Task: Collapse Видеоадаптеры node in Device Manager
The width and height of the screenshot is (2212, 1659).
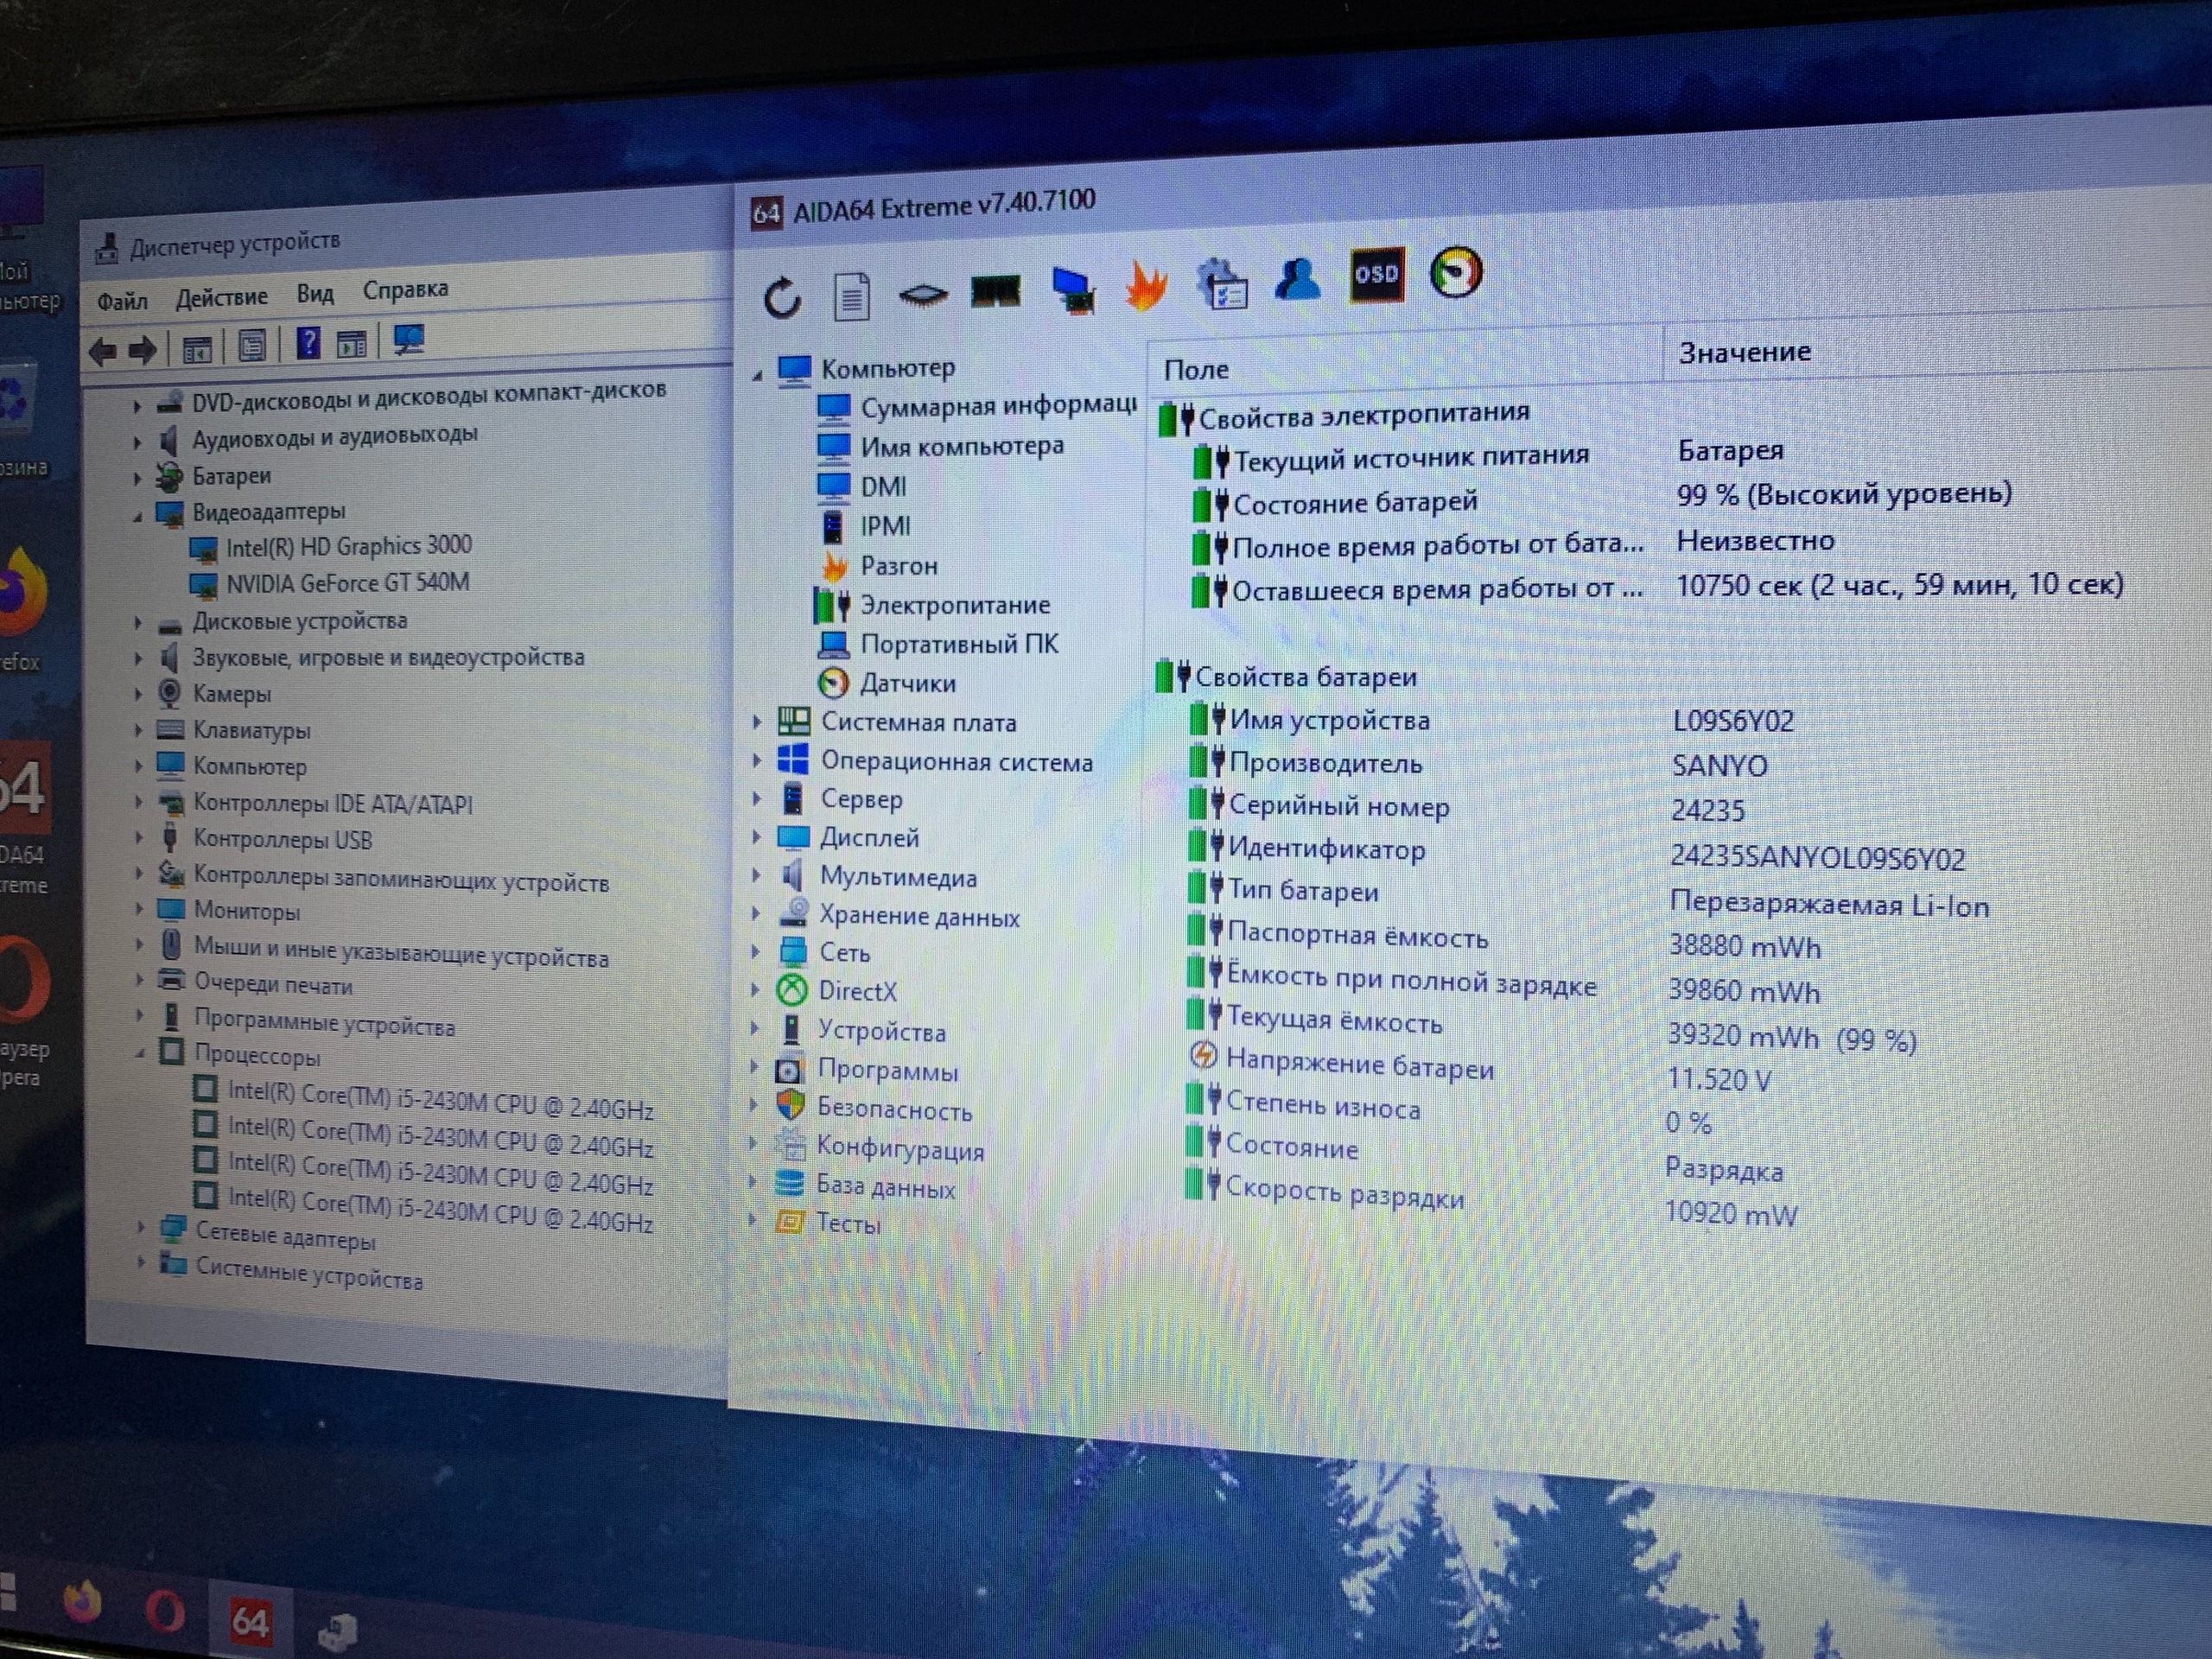Action: (x=137, y=516)
